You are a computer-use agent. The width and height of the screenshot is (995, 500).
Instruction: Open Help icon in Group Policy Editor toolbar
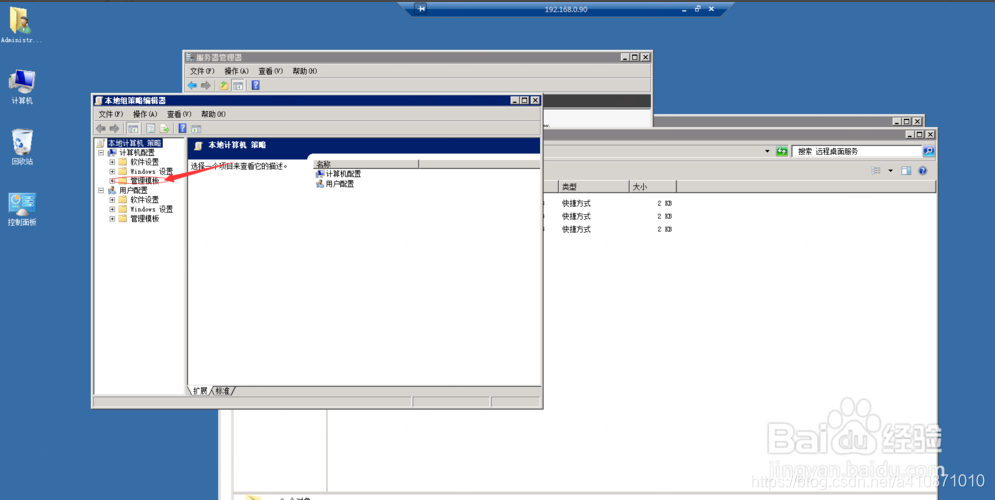click(x=183, y=128)
